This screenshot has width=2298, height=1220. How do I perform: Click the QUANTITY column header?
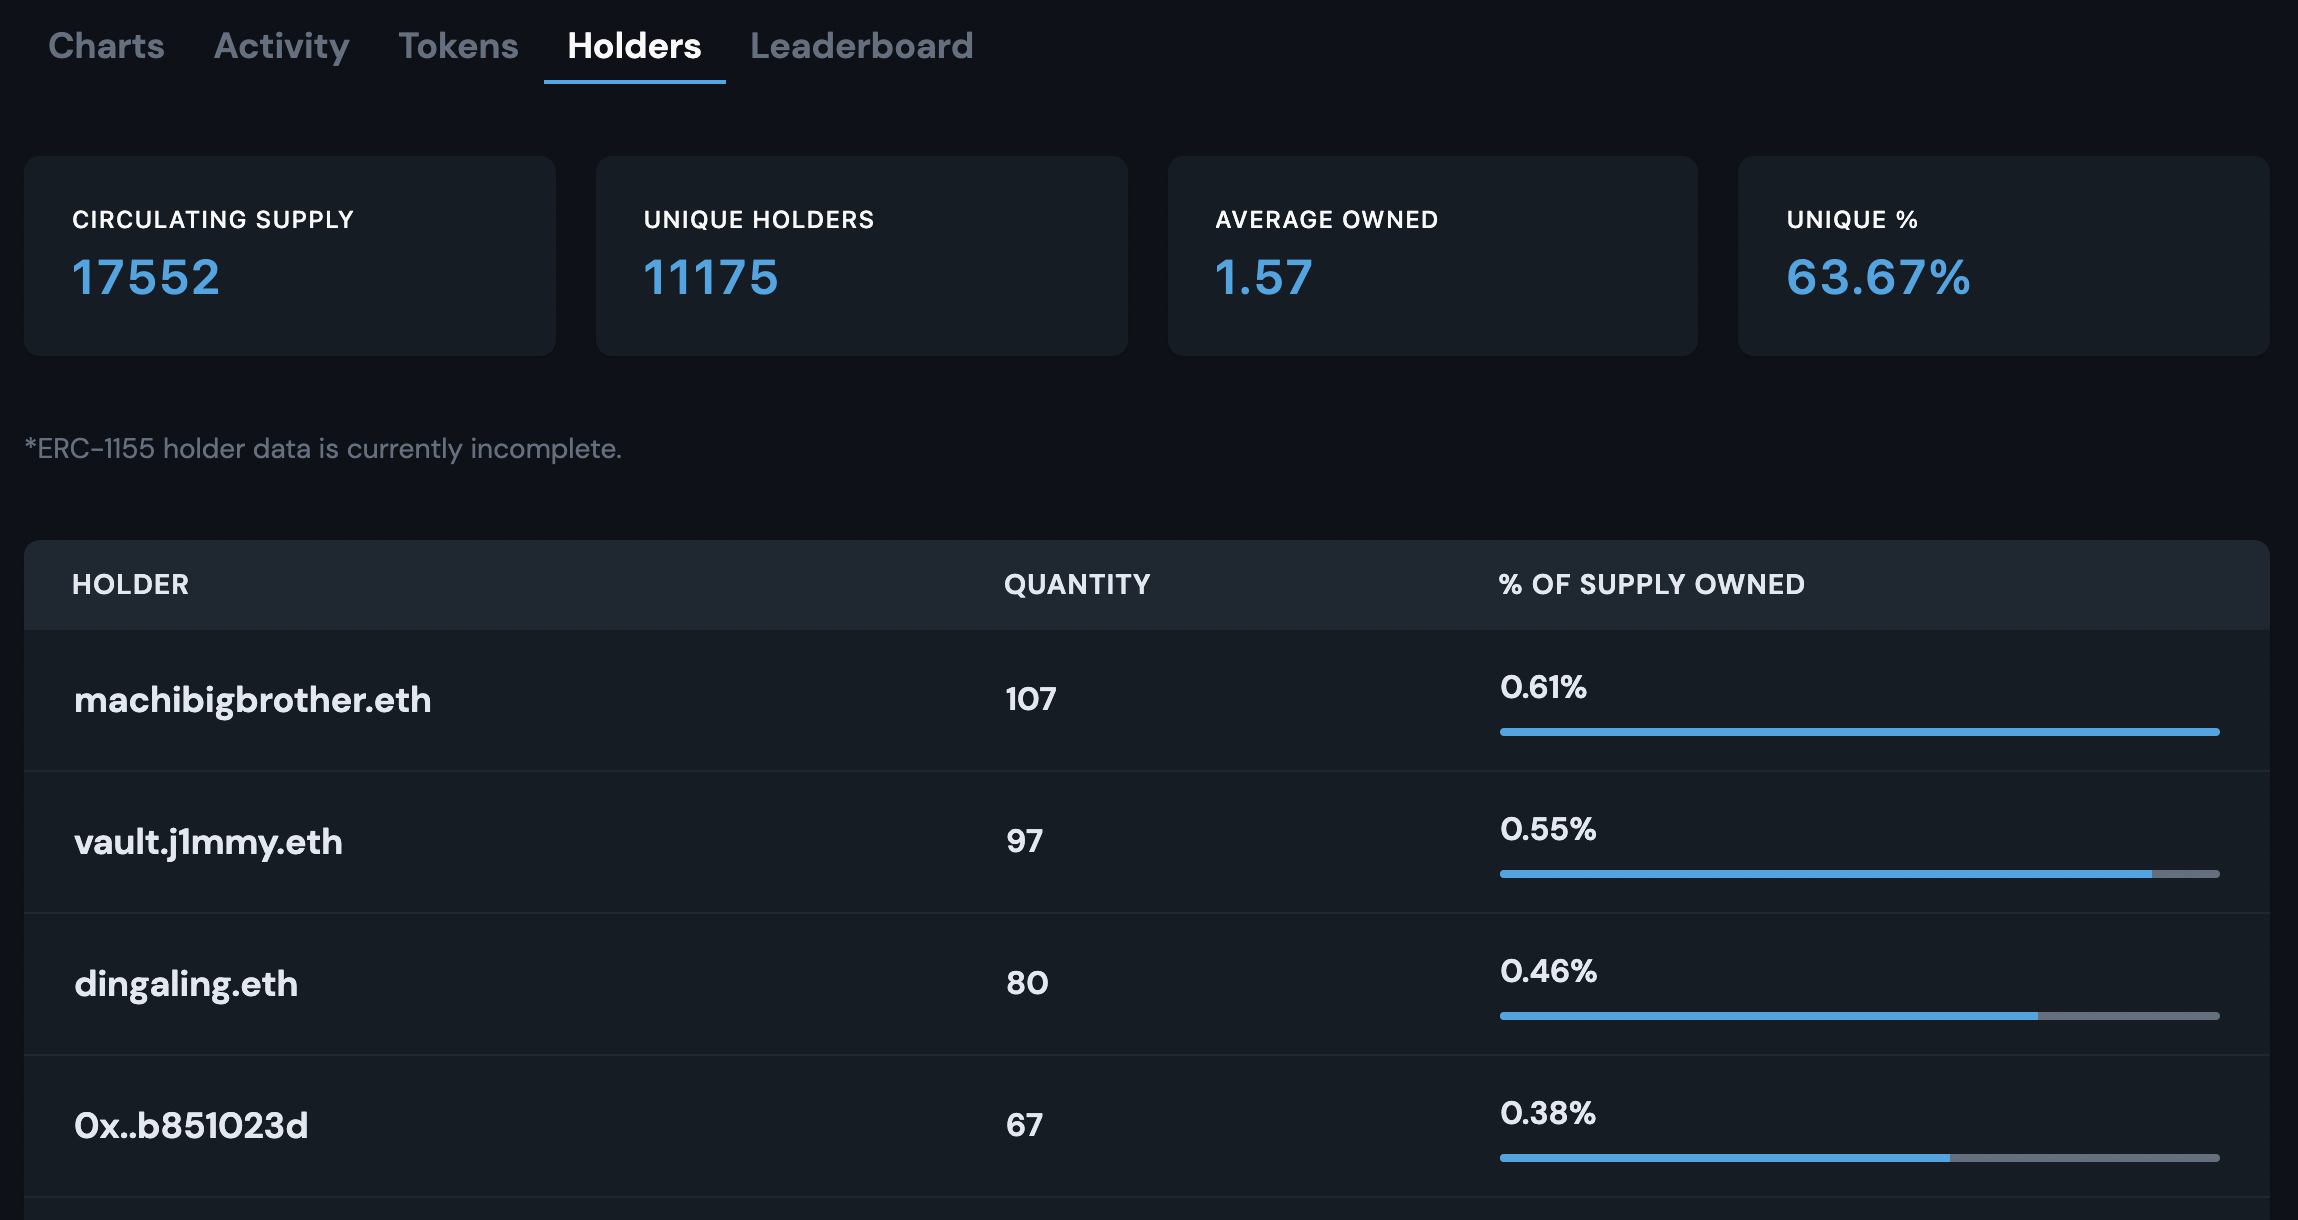click(1077, 584)
